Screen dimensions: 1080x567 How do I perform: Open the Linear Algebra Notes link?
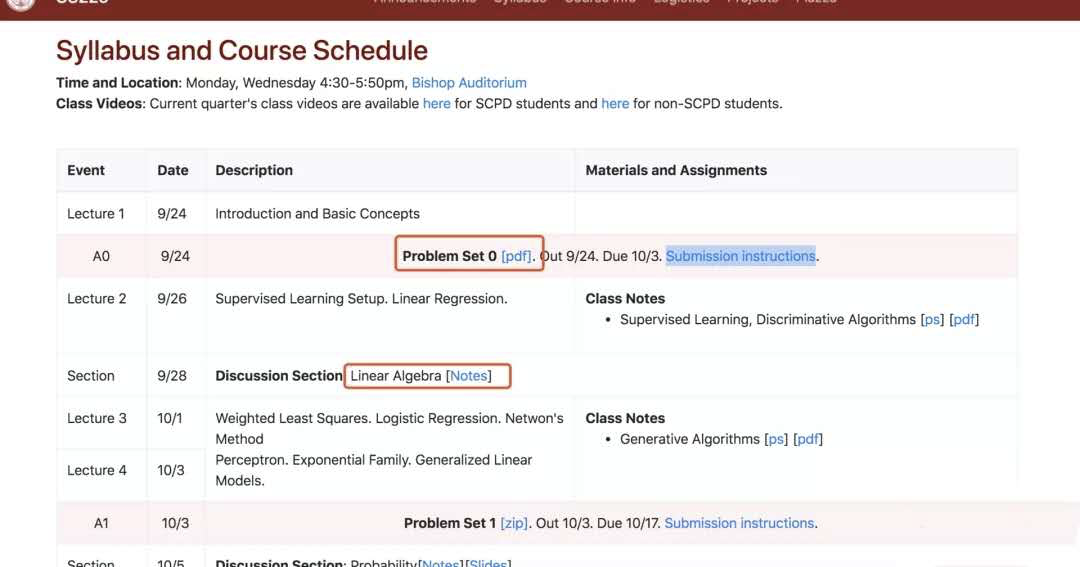coord(469,376)
